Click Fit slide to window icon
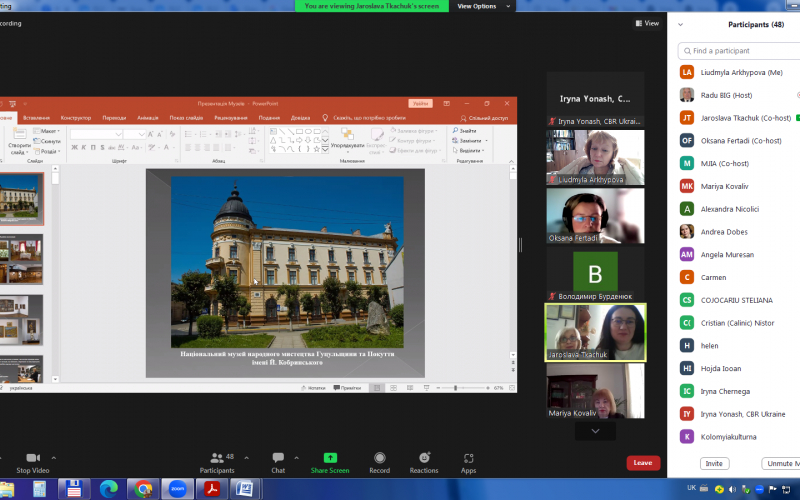The image size is (800, 500). [512, 388]
